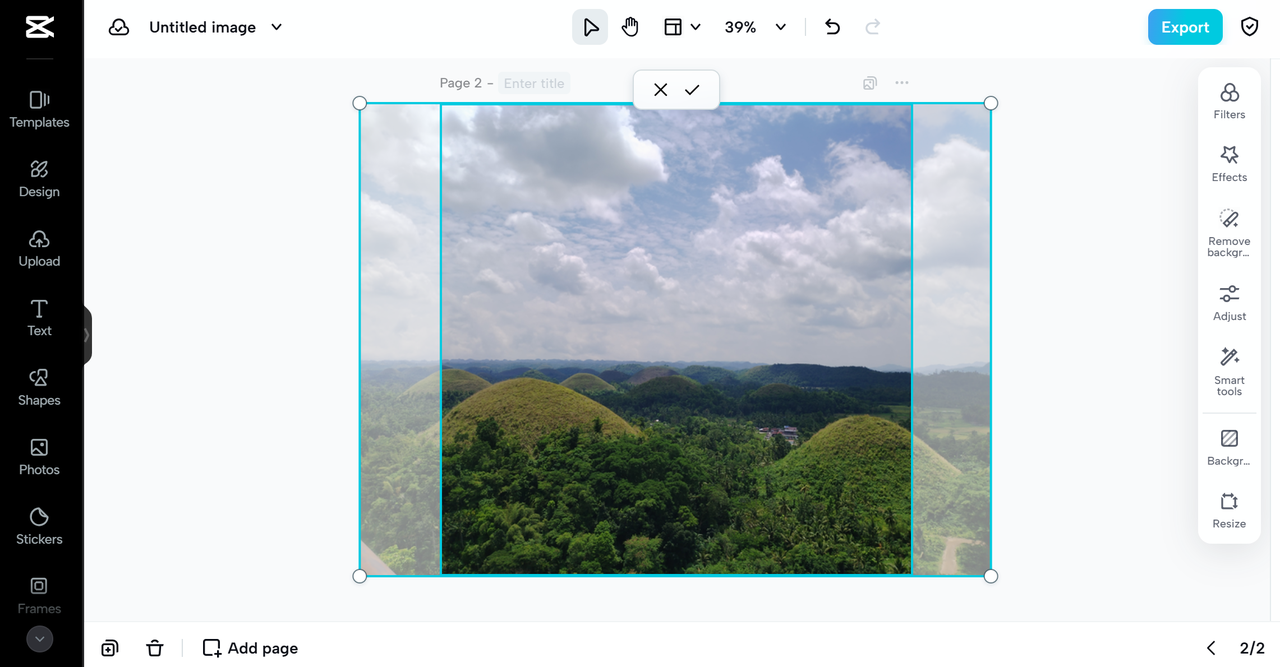Open the Adjust panel
Image resolution: width=1280 pixels, height=667 pixels.
[x=1229, y=303]
